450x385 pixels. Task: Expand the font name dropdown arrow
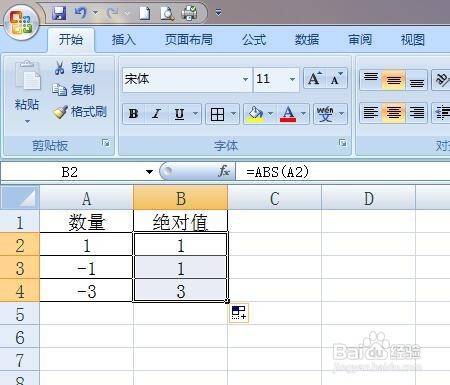click(x=246, y=79)
